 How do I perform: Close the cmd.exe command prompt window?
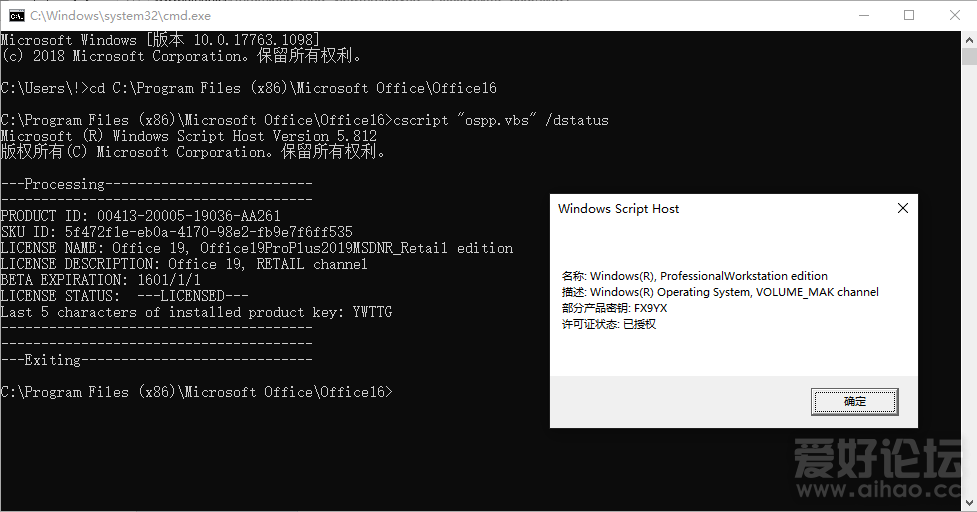click(954, 16)
